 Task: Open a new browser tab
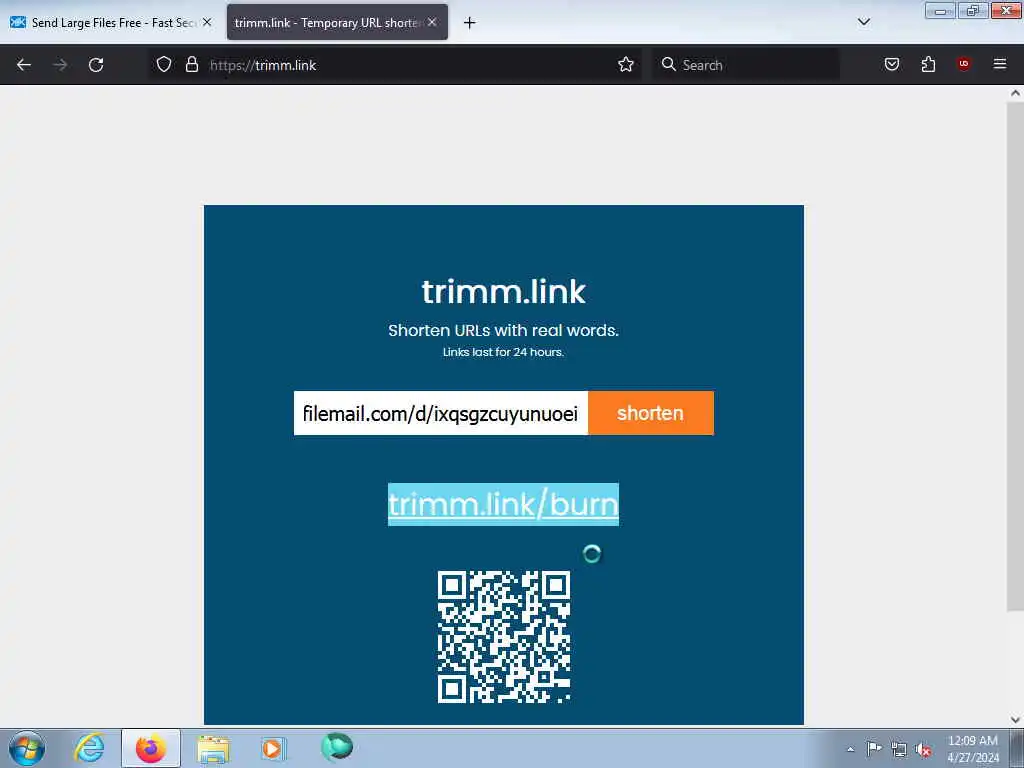pos(470,23)
